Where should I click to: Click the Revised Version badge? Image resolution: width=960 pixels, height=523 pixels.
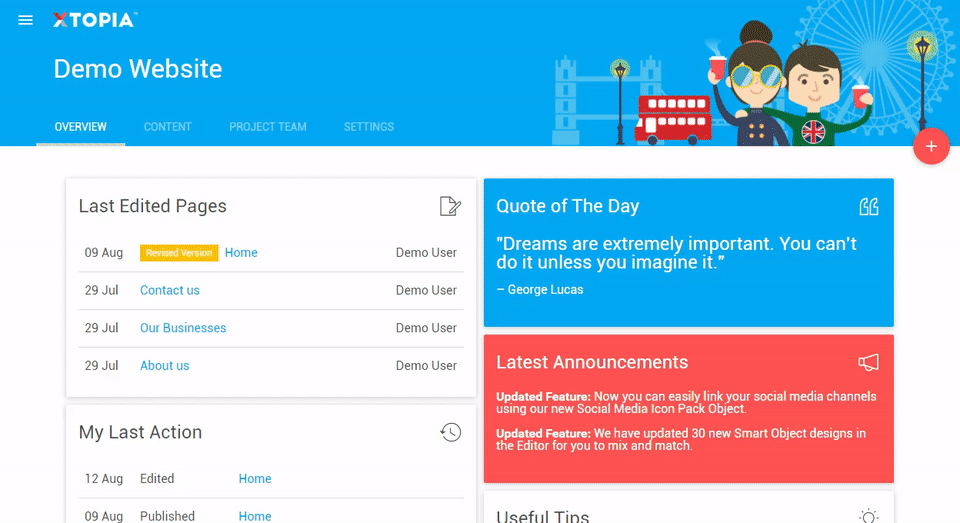click(x=179, y=253)
